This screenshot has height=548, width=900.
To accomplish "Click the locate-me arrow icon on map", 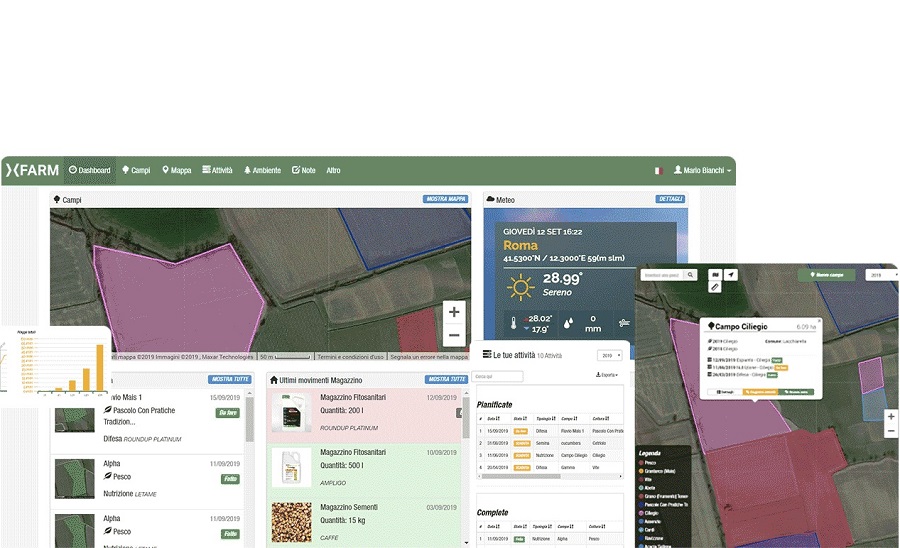I will click(730, 274).
